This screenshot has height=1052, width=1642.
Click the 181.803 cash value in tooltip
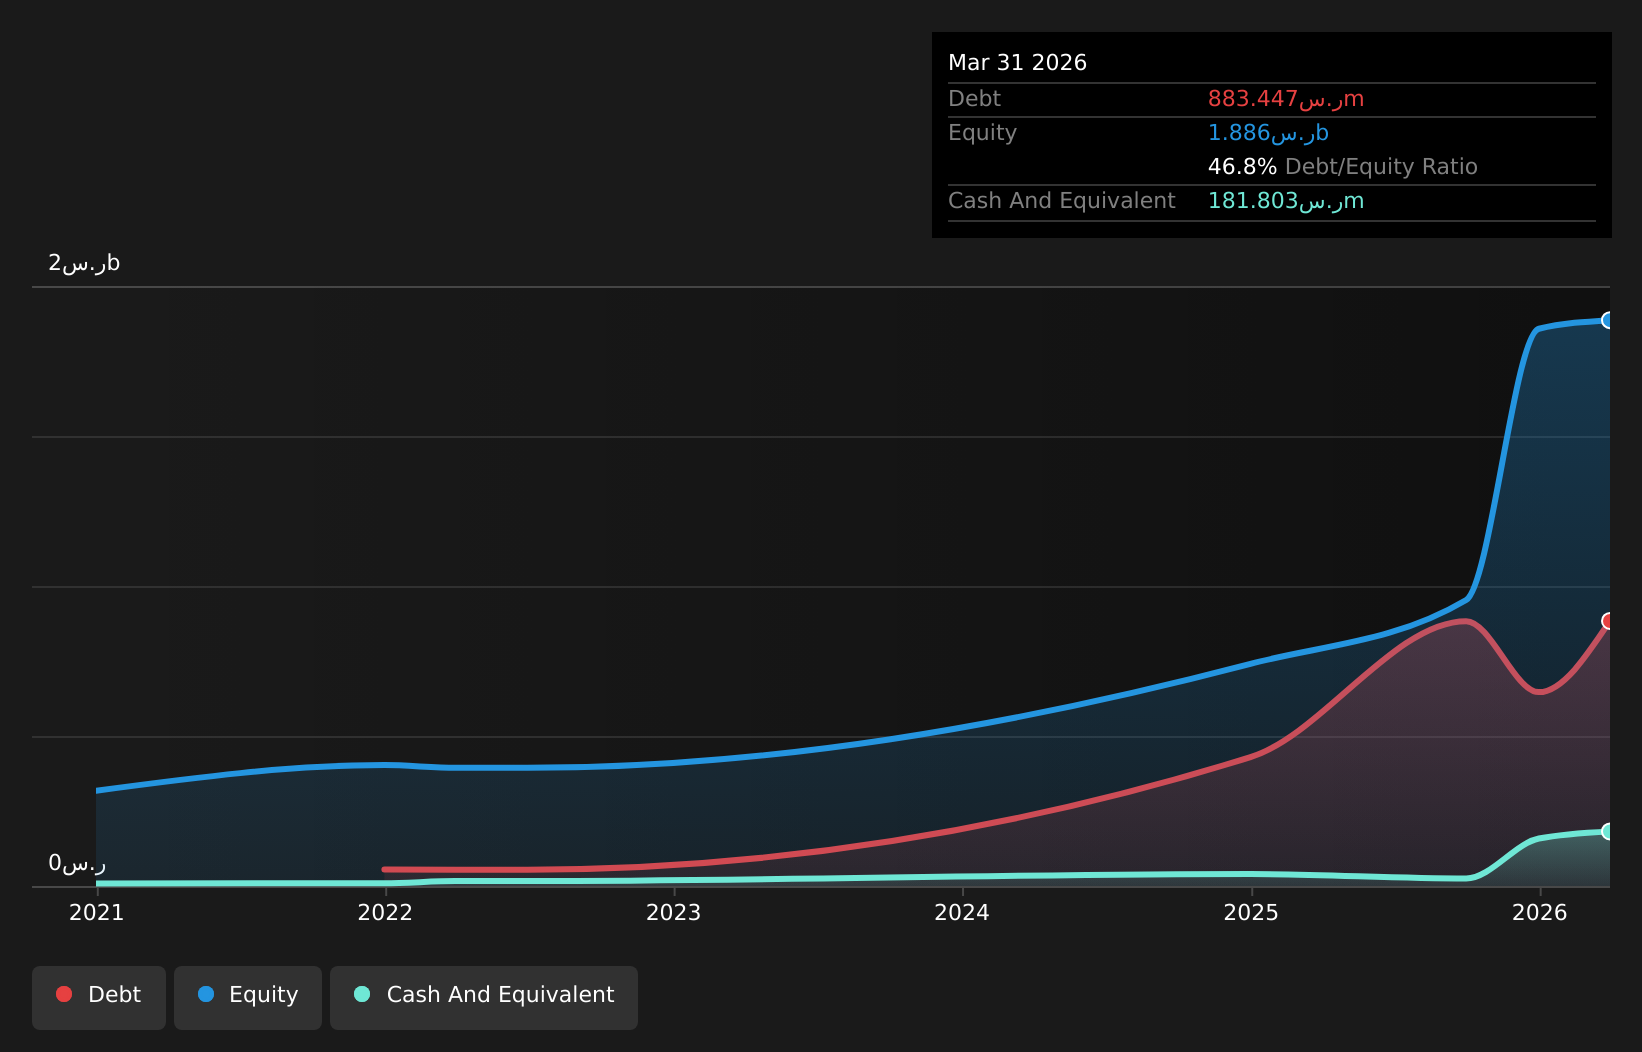click(1286, 201)
